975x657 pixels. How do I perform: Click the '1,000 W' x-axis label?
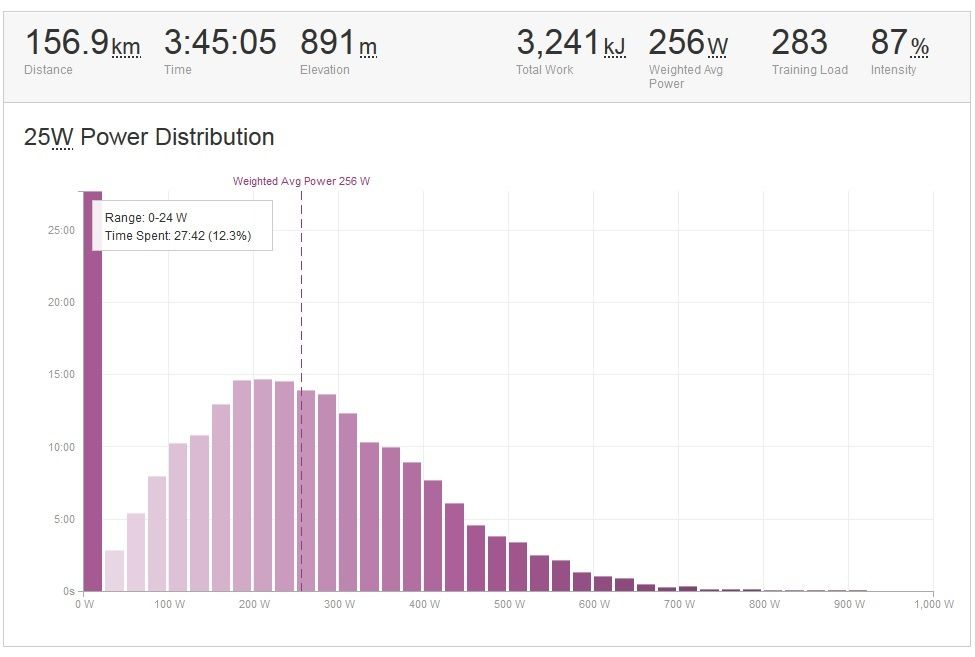click(934, 604)
